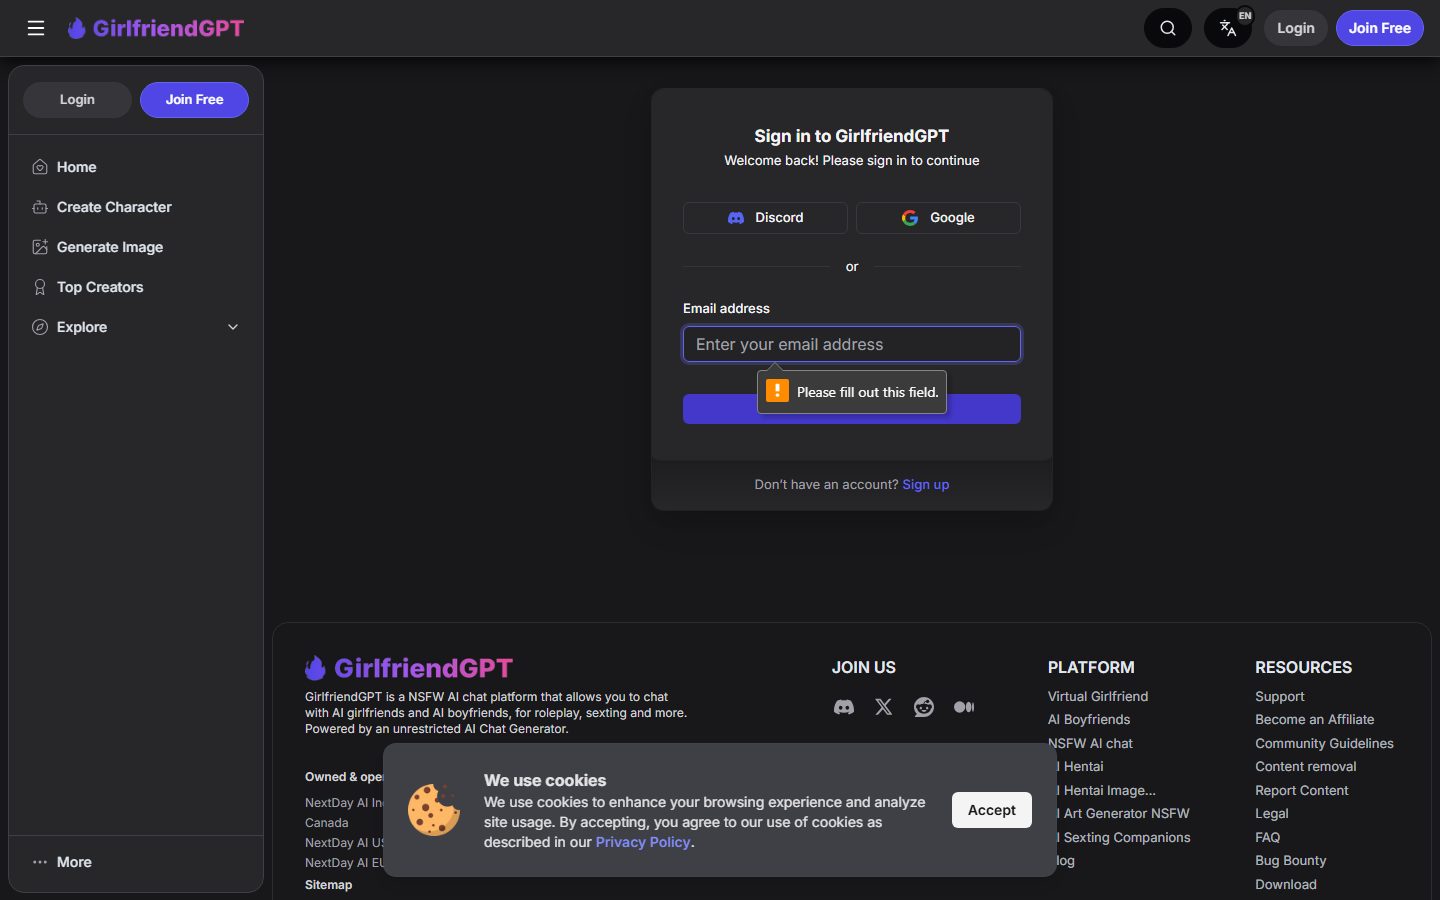Click the purple Continue submit button

852,409
